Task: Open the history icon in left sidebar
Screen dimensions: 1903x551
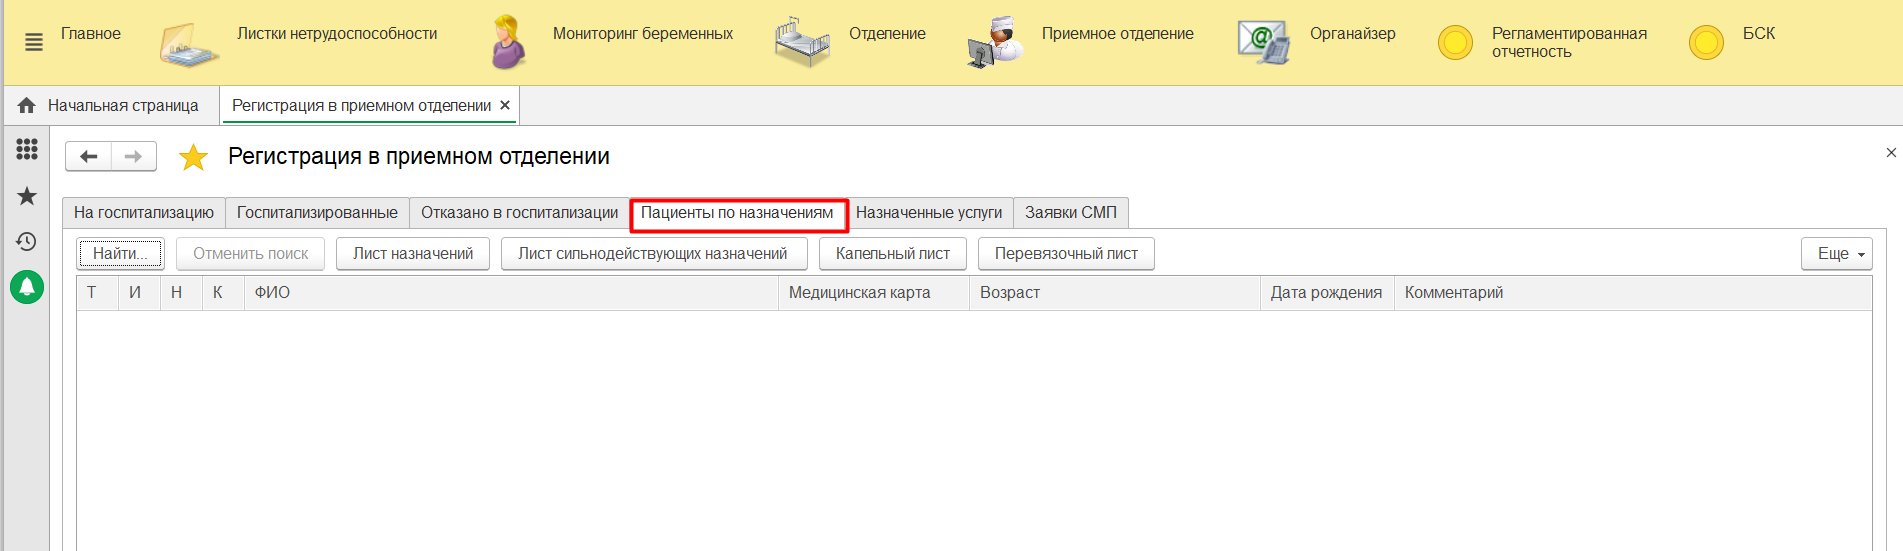Action: click(27, 241)
